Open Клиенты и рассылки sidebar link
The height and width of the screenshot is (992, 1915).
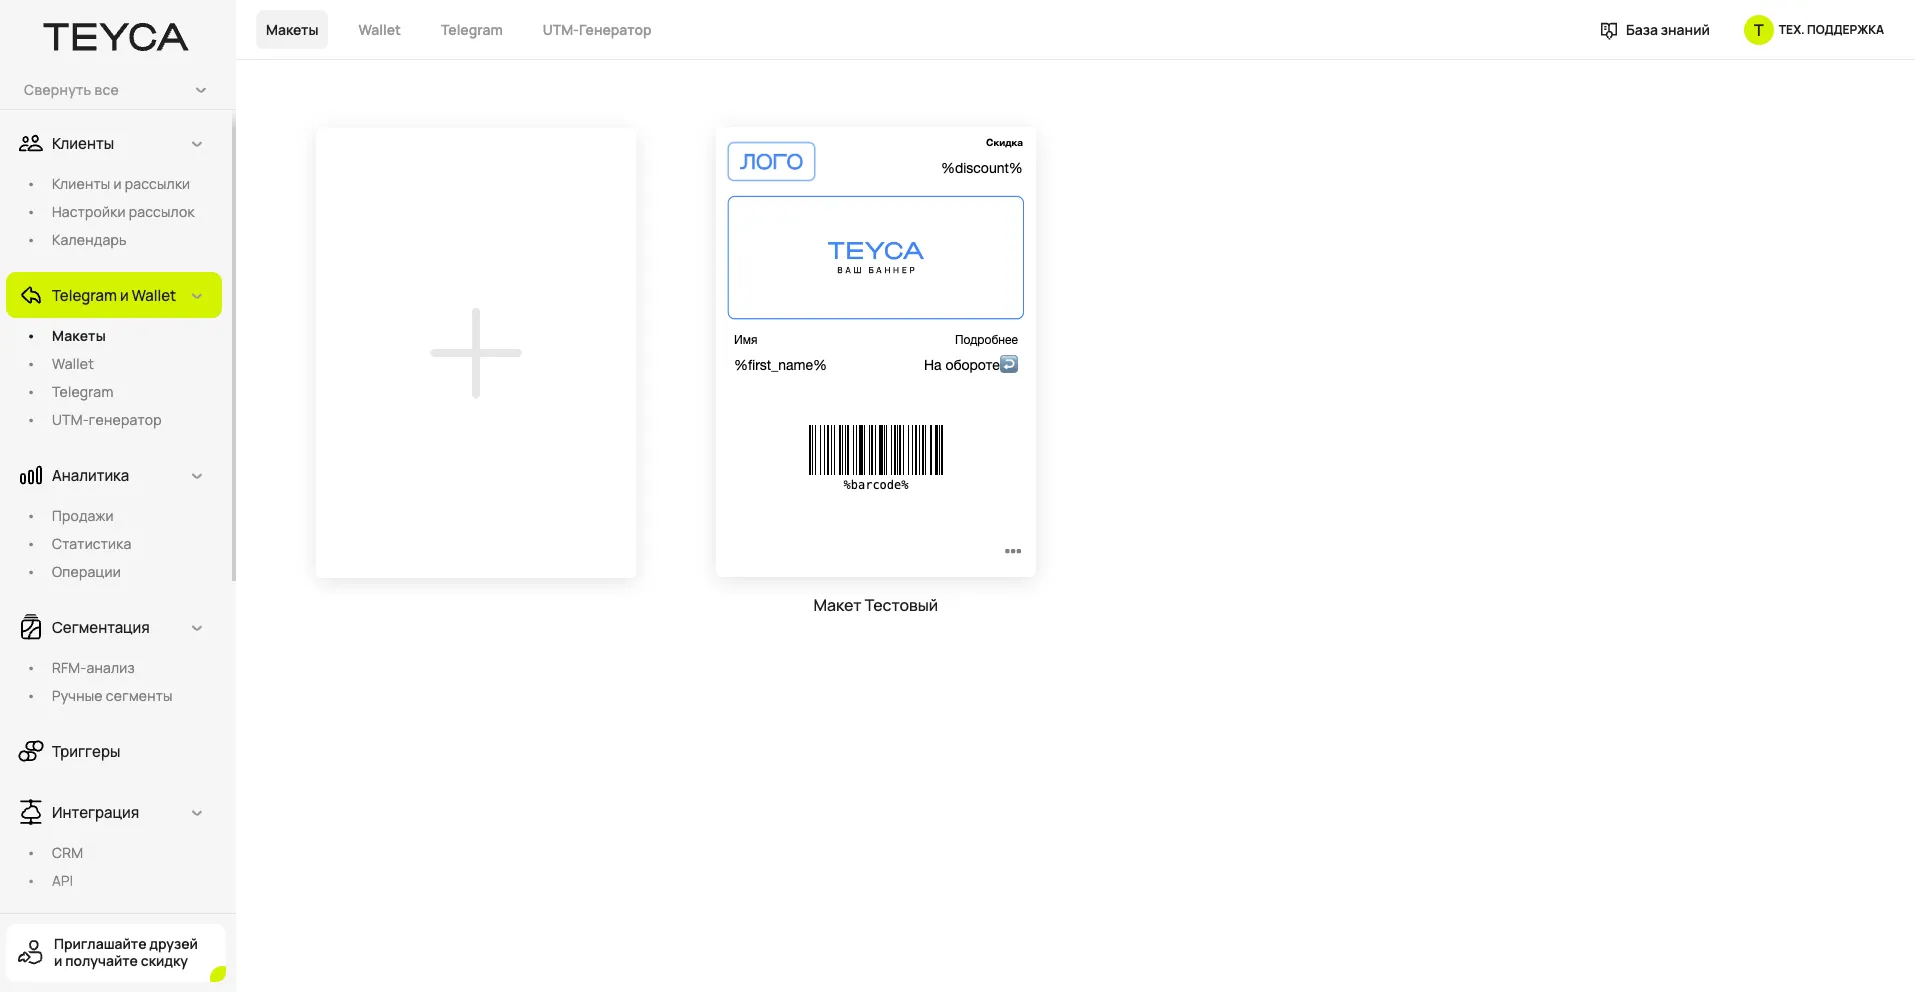coord(120,184)
